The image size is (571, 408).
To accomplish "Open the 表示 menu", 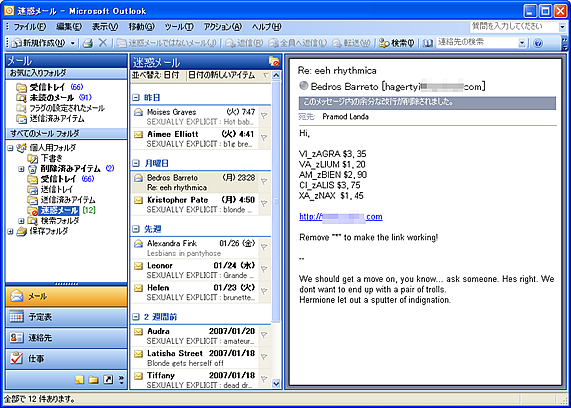I will 105,27.
